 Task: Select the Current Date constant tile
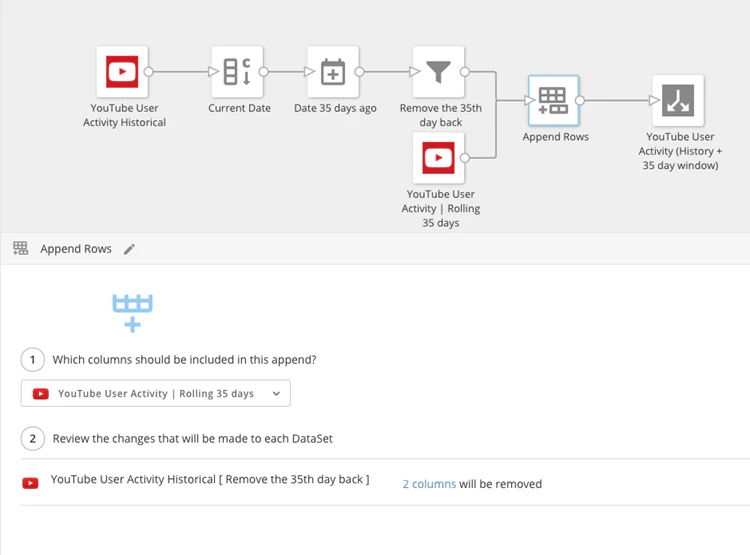click(237, 72)
